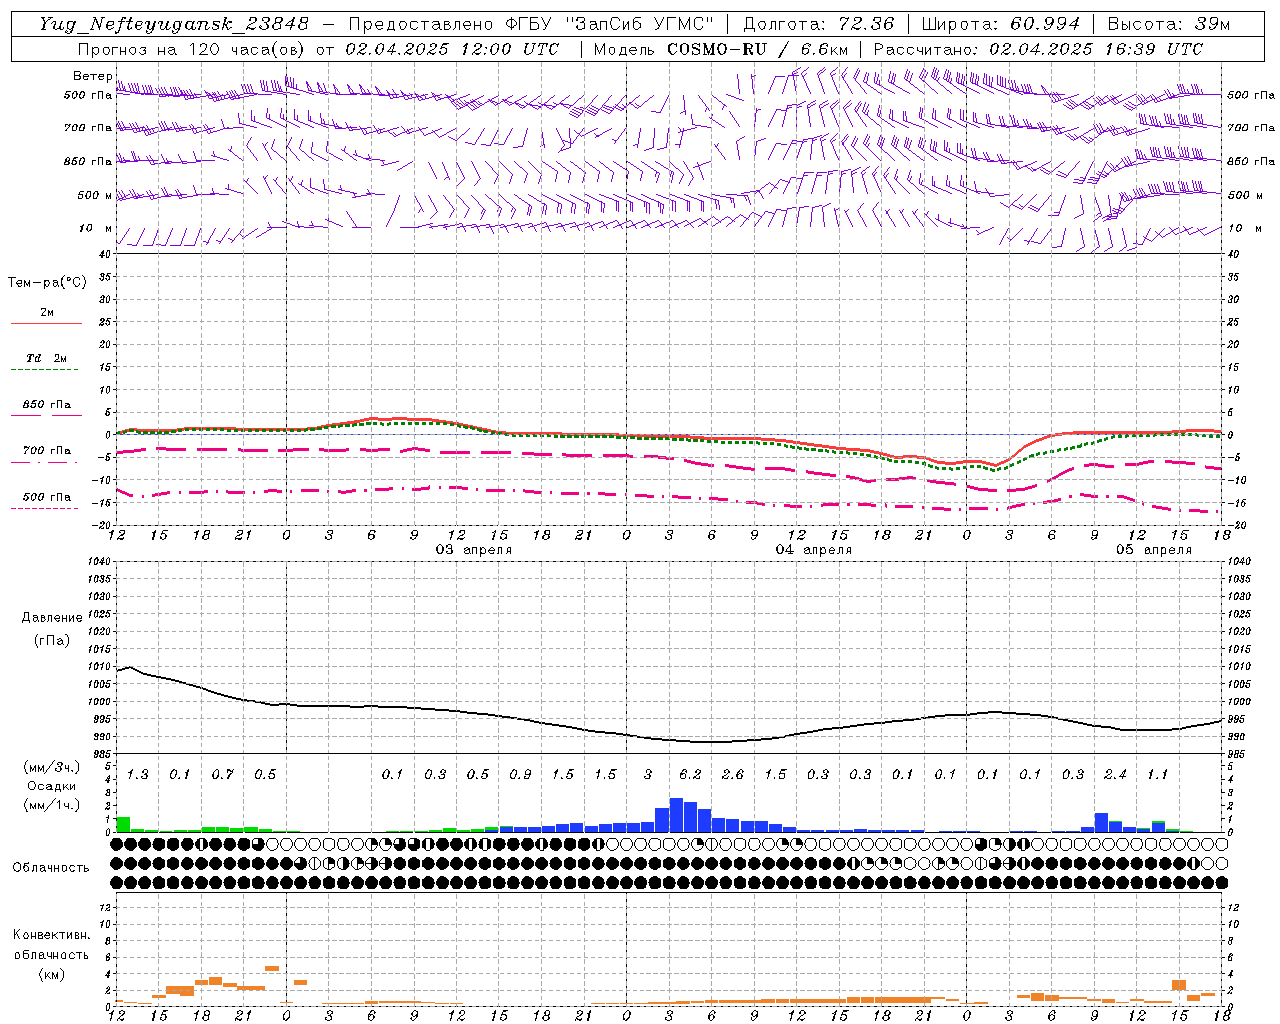Click the 1.1 three-hour precipitation value

coord(1157,774)
